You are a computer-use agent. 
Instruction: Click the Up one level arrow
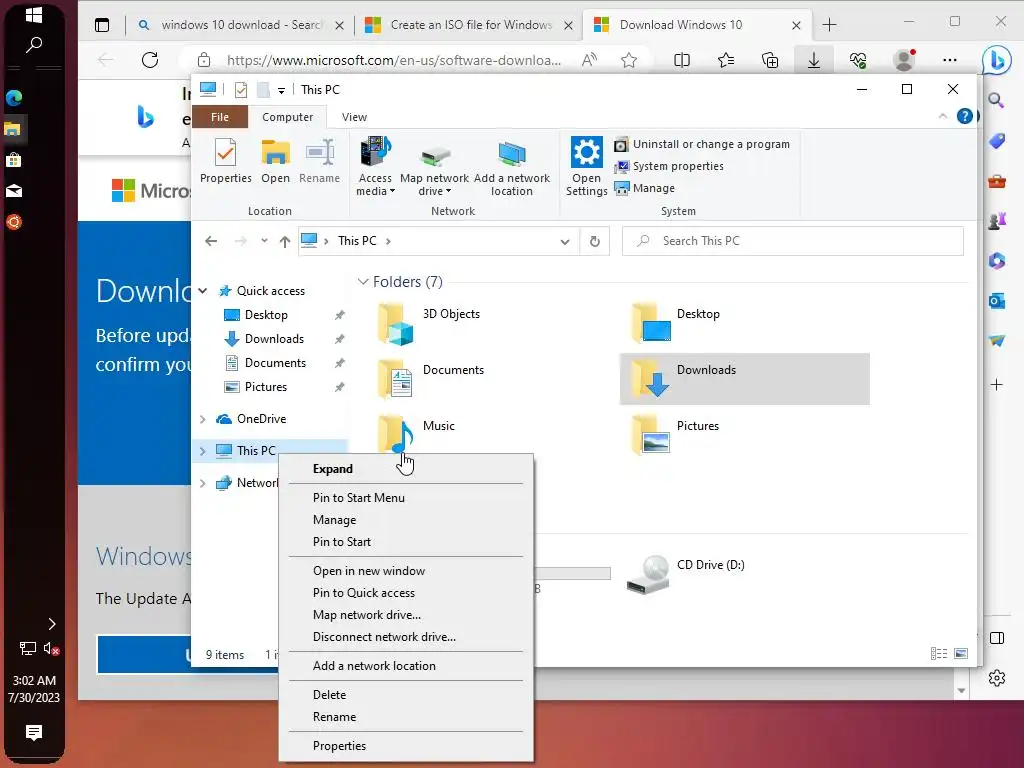(x=285, y=241)
